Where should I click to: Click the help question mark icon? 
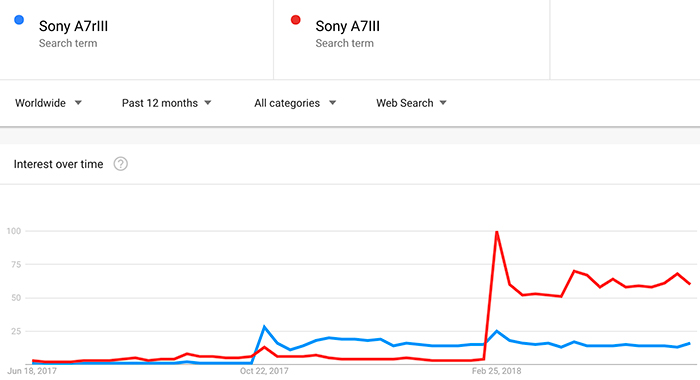point(121,164)
